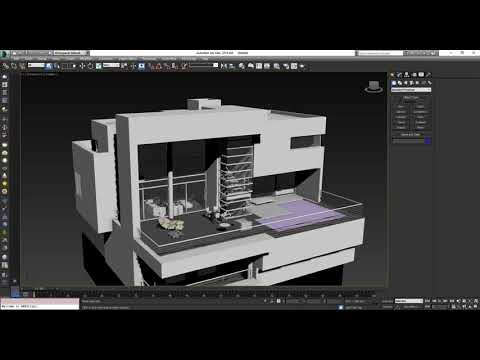Viewport: 480px width, 360px height.
Task: Toggle Window/Crossing selection mode
Action: [x=74, y=66]
